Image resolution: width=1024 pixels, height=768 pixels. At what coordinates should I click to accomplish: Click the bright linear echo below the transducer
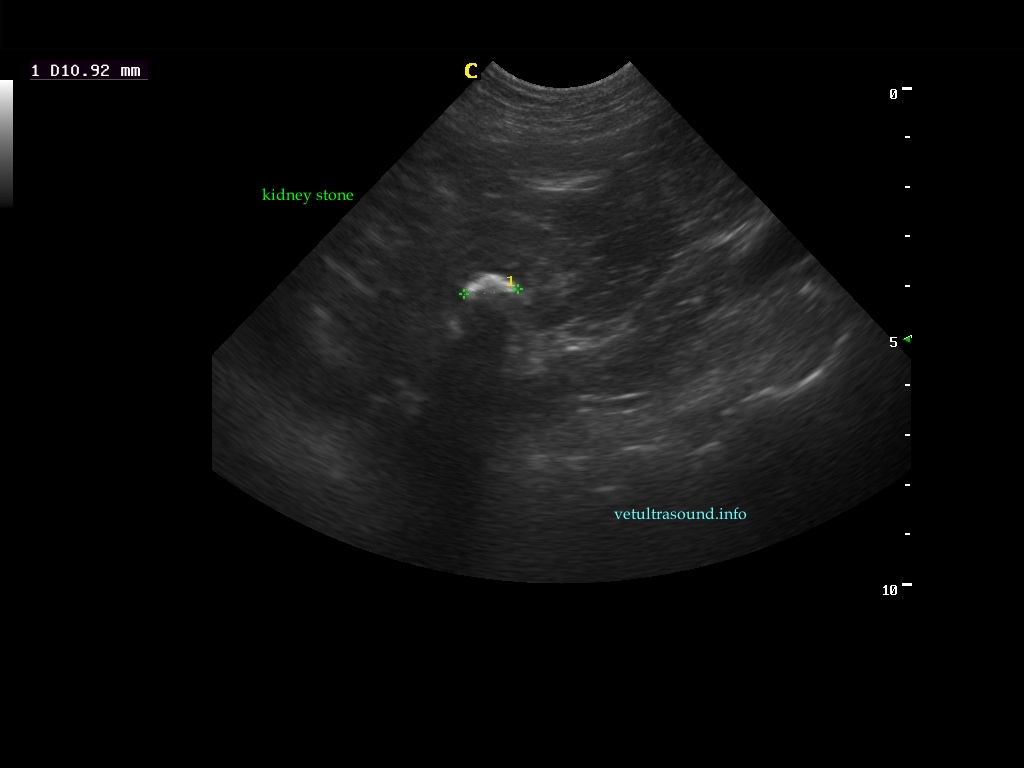(566, 185)
